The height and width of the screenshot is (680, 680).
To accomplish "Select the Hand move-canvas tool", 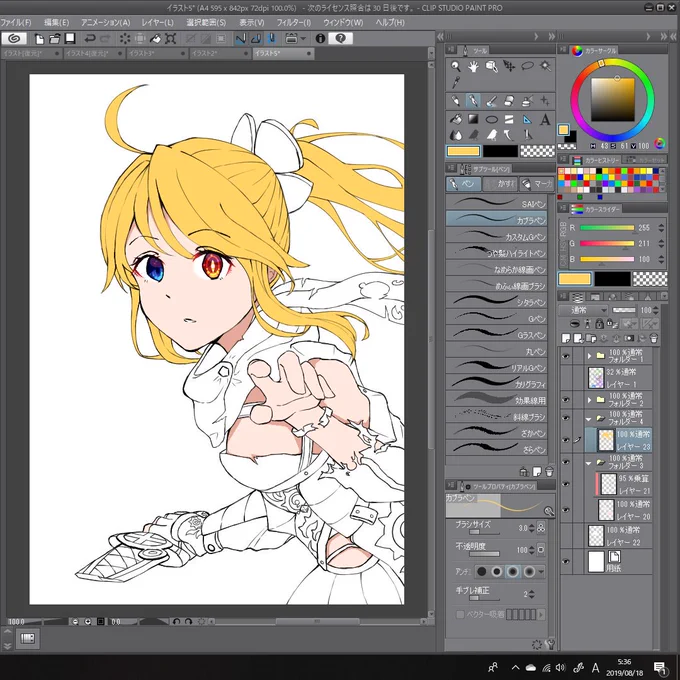I will tap(473, 66).
